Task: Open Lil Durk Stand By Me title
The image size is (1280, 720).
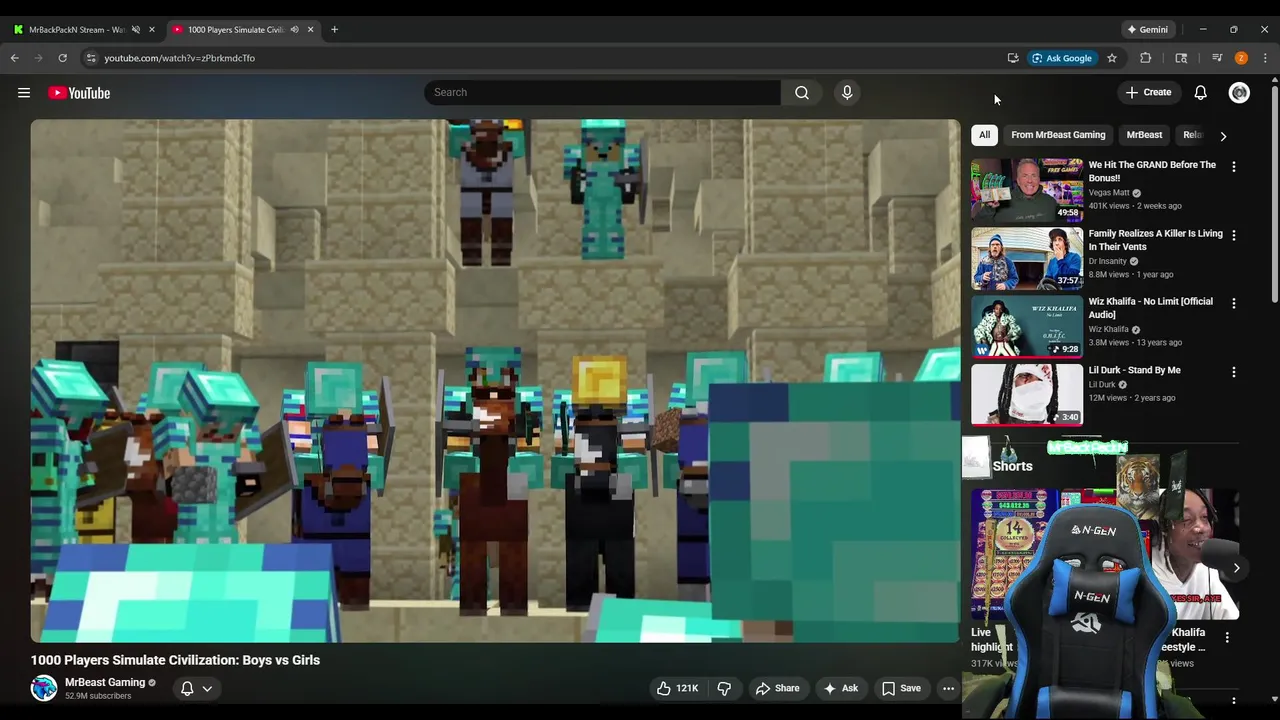Action: click(1134, 370)
